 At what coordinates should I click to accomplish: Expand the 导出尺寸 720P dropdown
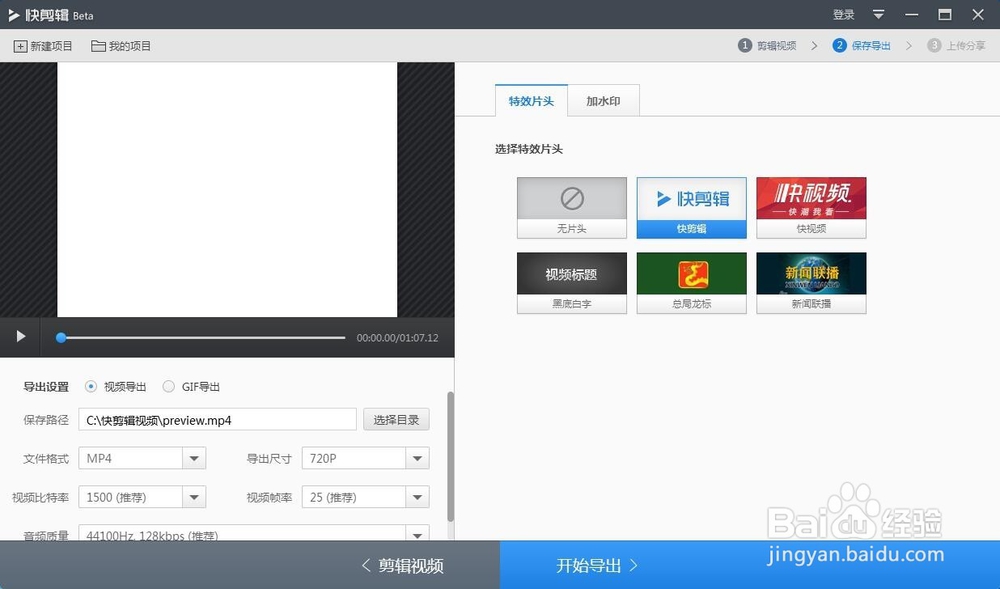click(417, 458)
